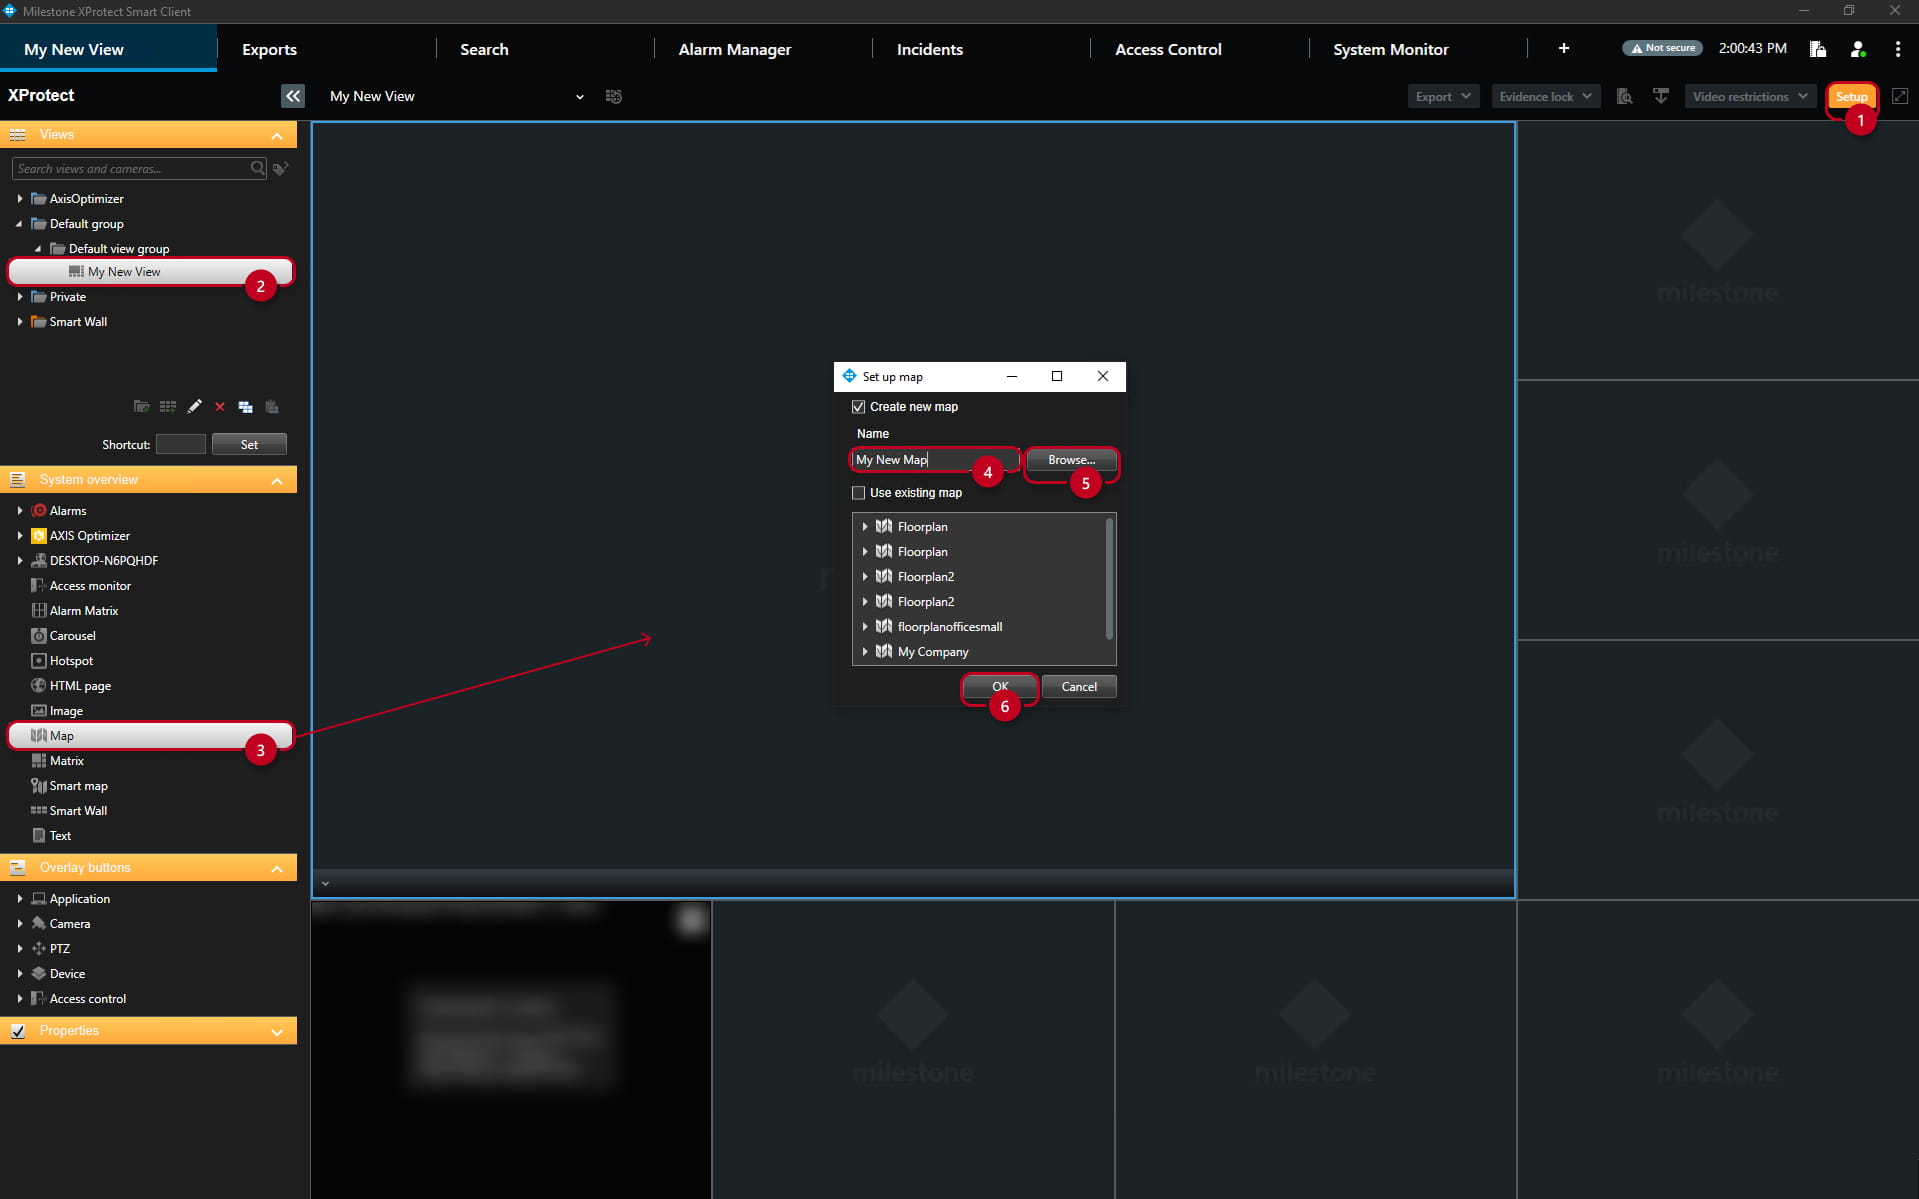Click OK in Set up map dialog
Viewport: 1919px width, 1199px height.
[1000, 687]
